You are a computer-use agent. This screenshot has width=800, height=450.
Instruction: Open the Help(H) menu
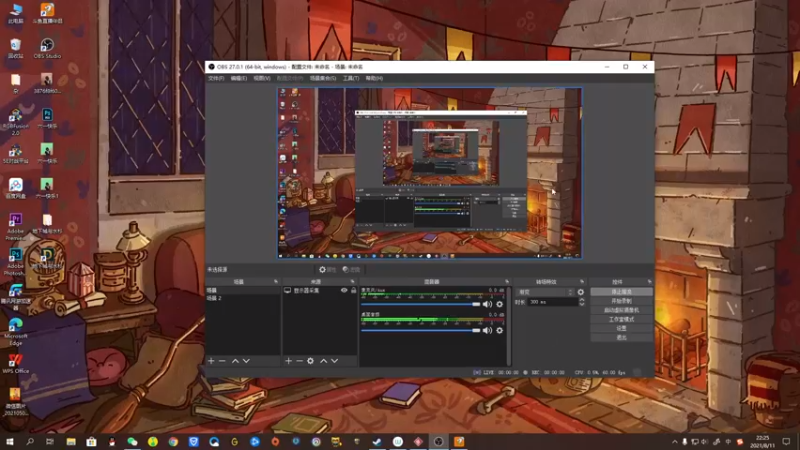pos(374,78)
